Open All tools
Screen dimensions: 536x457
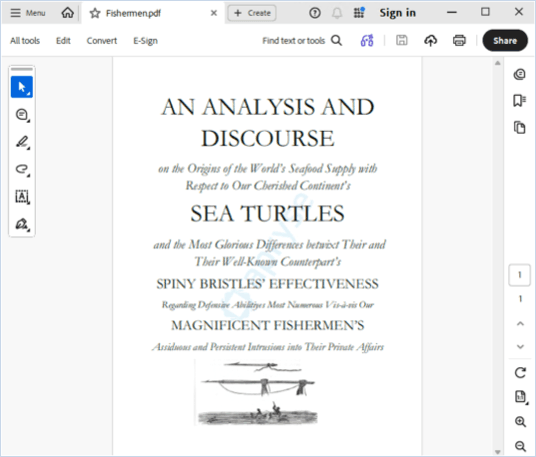(x=25, y=41)
